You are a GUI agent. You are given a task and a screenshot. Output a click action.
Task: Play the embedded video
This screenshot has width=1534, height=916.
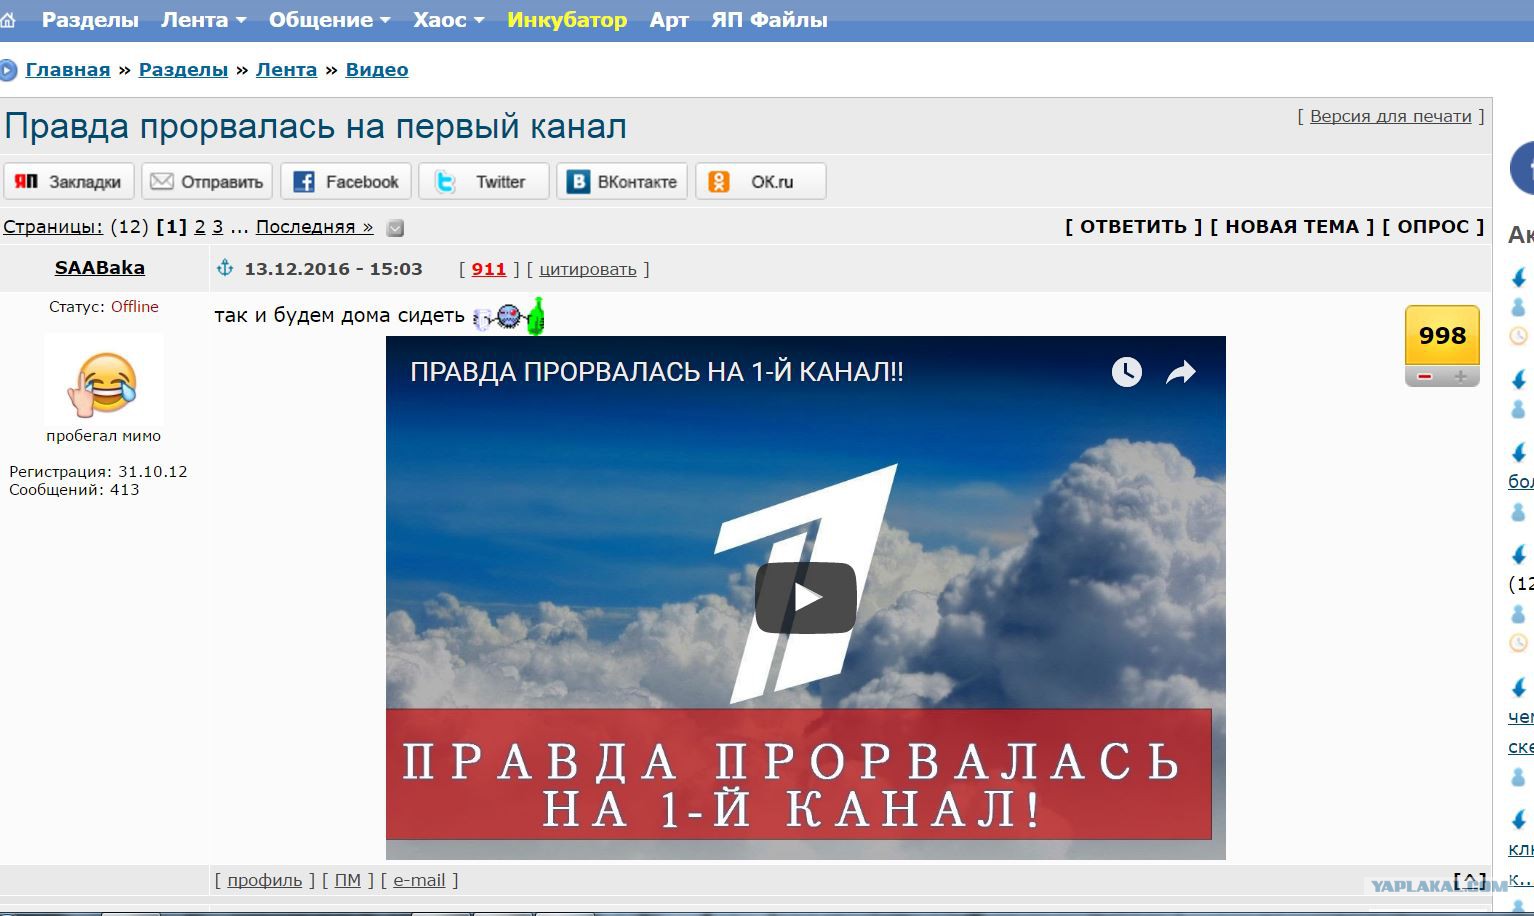click(805, 598)
